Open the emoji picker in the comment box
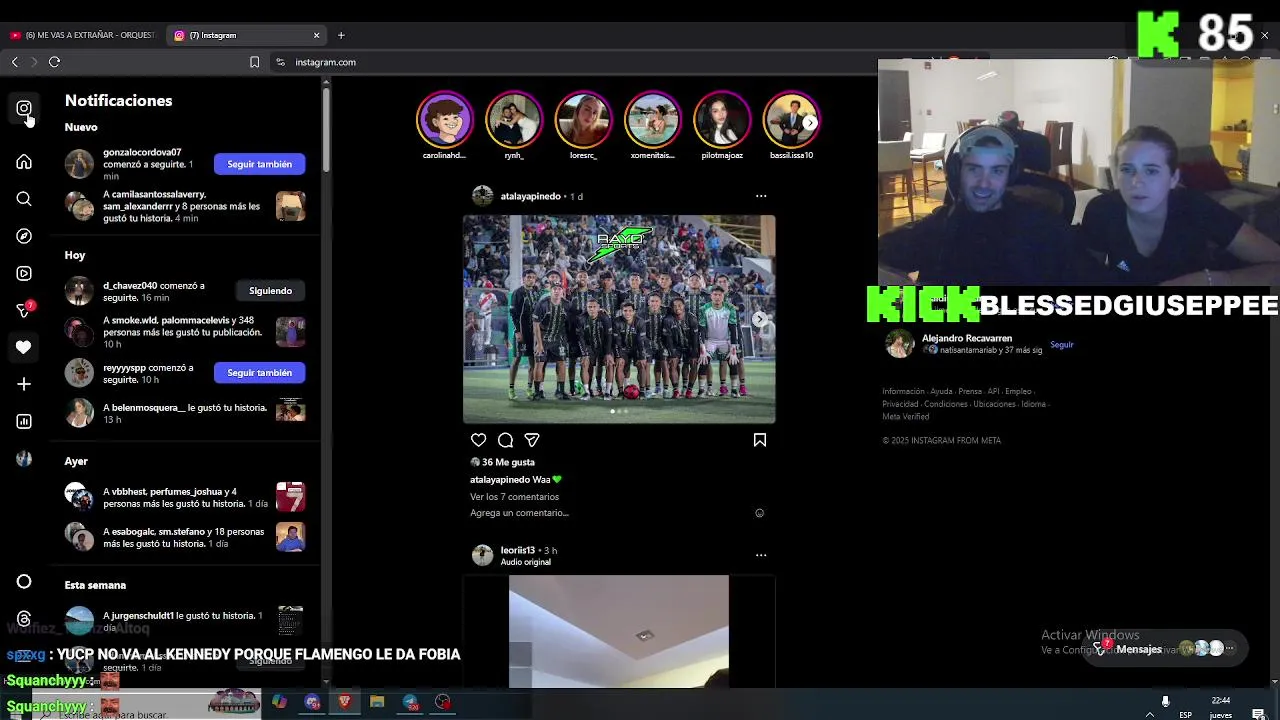Viewport: 1280px width, 720px height. coord(760,513)
